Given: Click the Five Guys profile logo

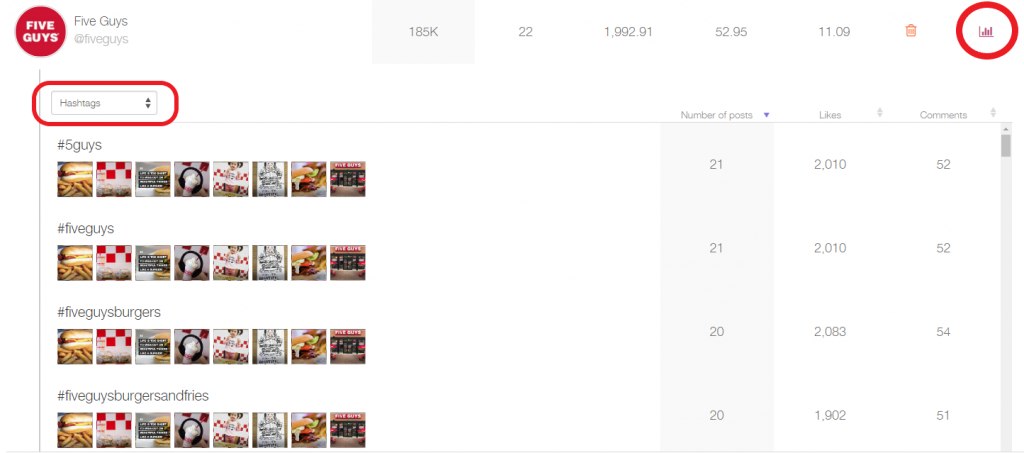Looking at the screenshot, I should [x=40, y=31].
